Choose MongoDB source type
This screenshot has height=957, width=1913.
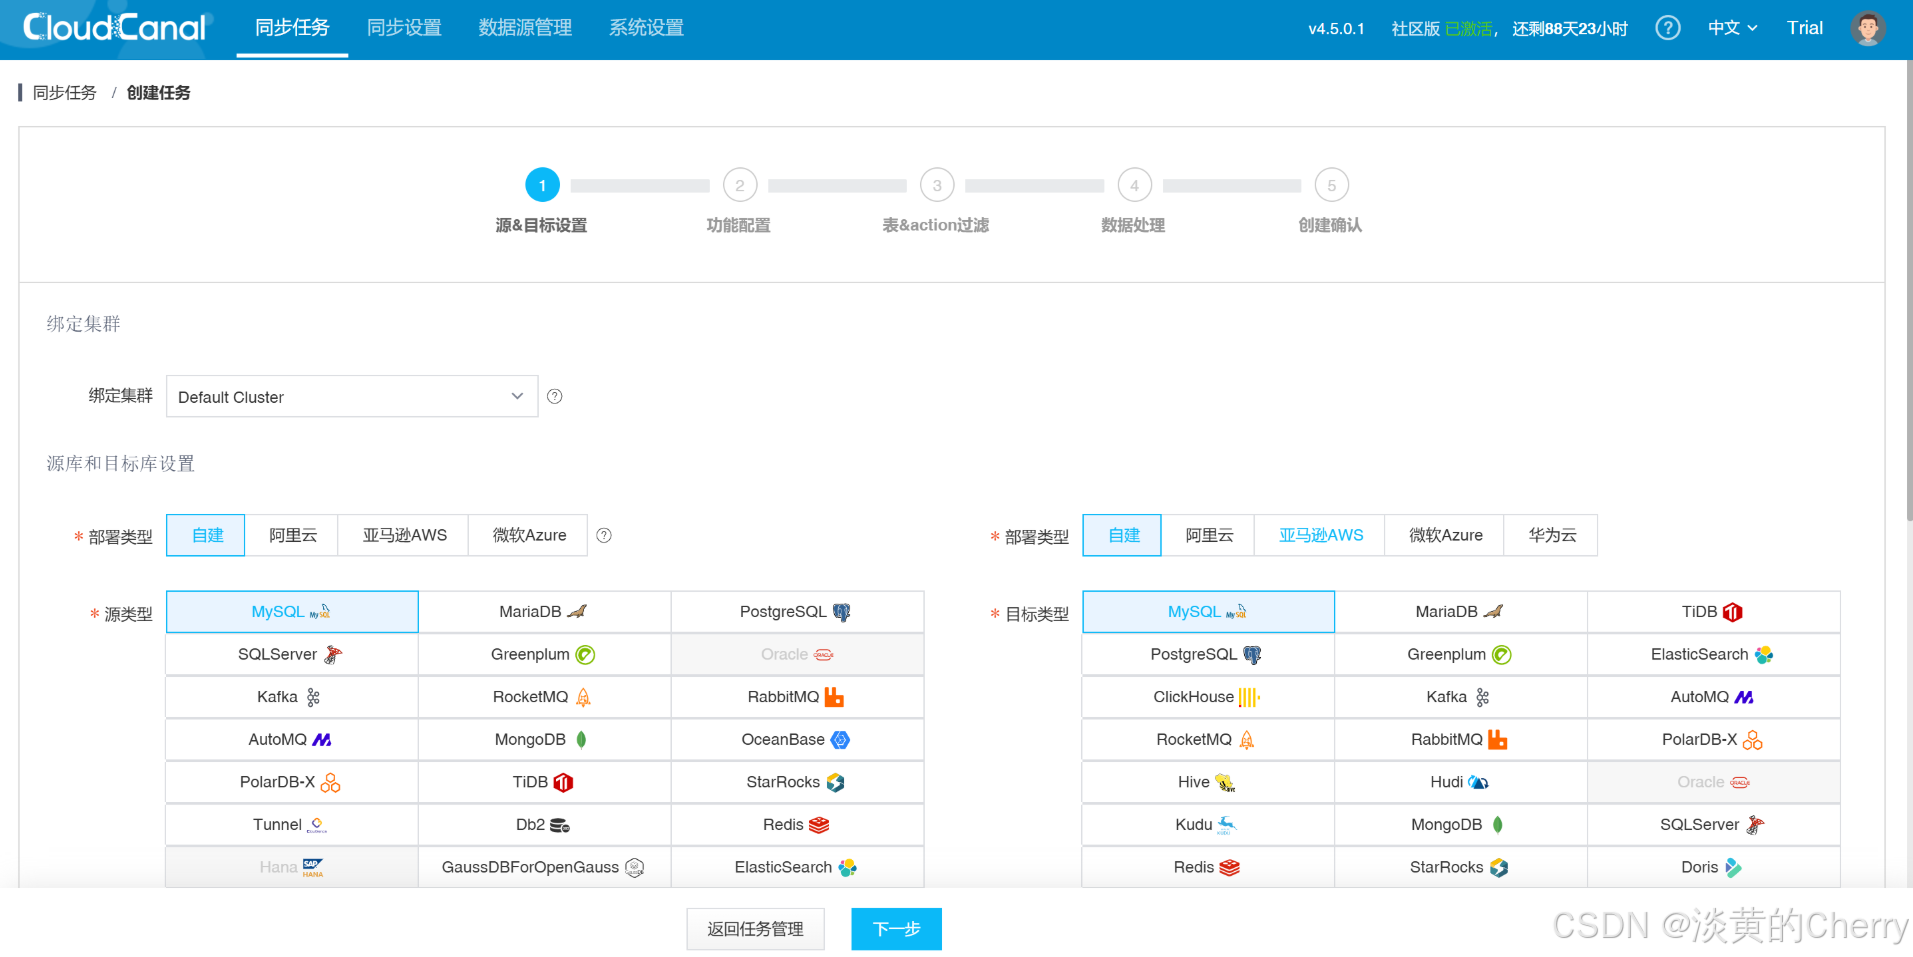(x=545, y=740)
